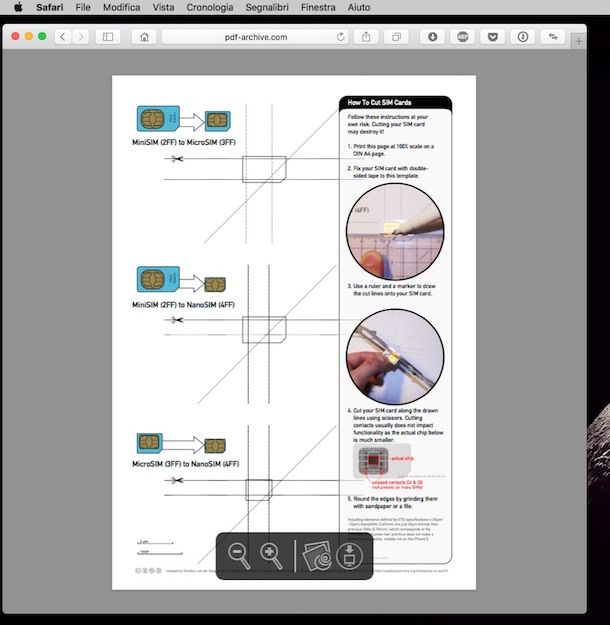Open the Finestra menu
This screenshot has height=625, width=610.
318,7
